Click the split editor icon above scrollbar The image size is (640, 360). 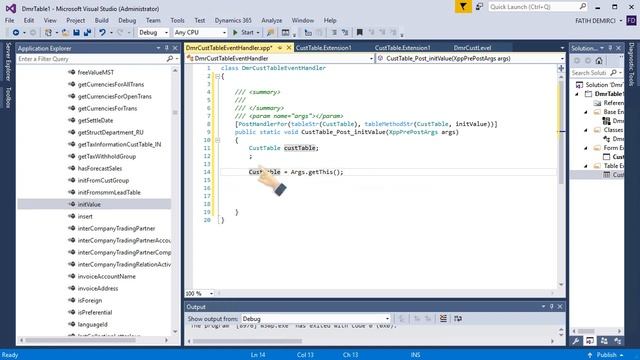(x=561, y=68)
